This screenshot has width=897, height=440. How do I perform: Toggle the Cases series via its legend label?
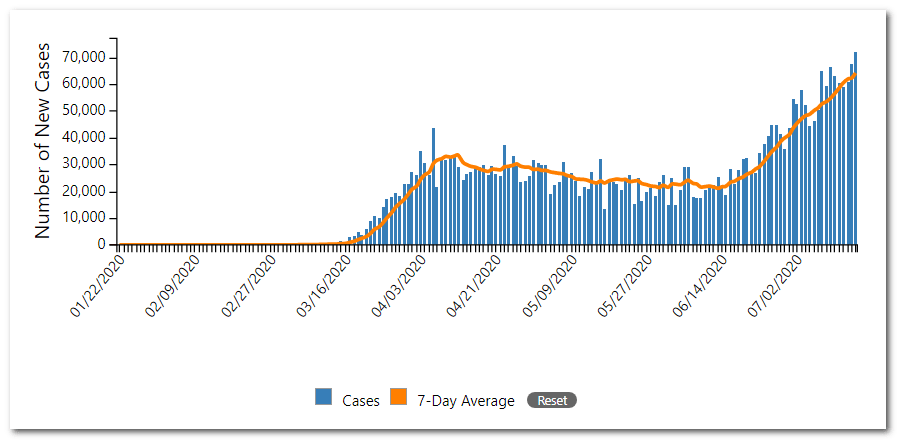[360, 401]
